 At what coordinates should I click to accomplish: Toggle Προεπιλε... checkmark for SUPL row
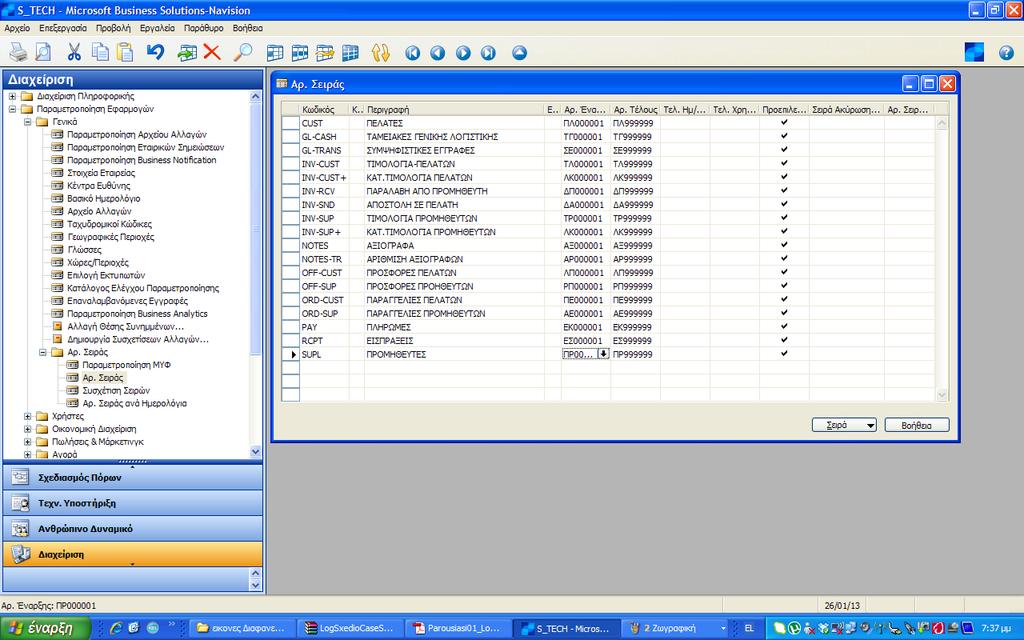(784, 353)
